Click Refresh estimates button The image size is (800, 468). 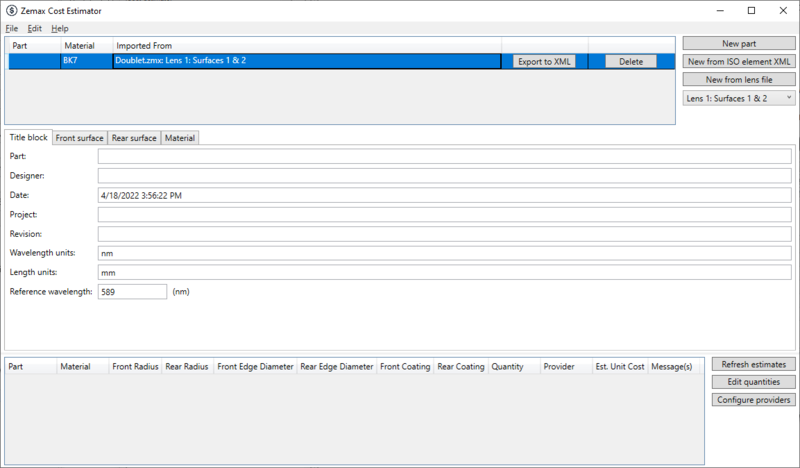pos(754,364)
